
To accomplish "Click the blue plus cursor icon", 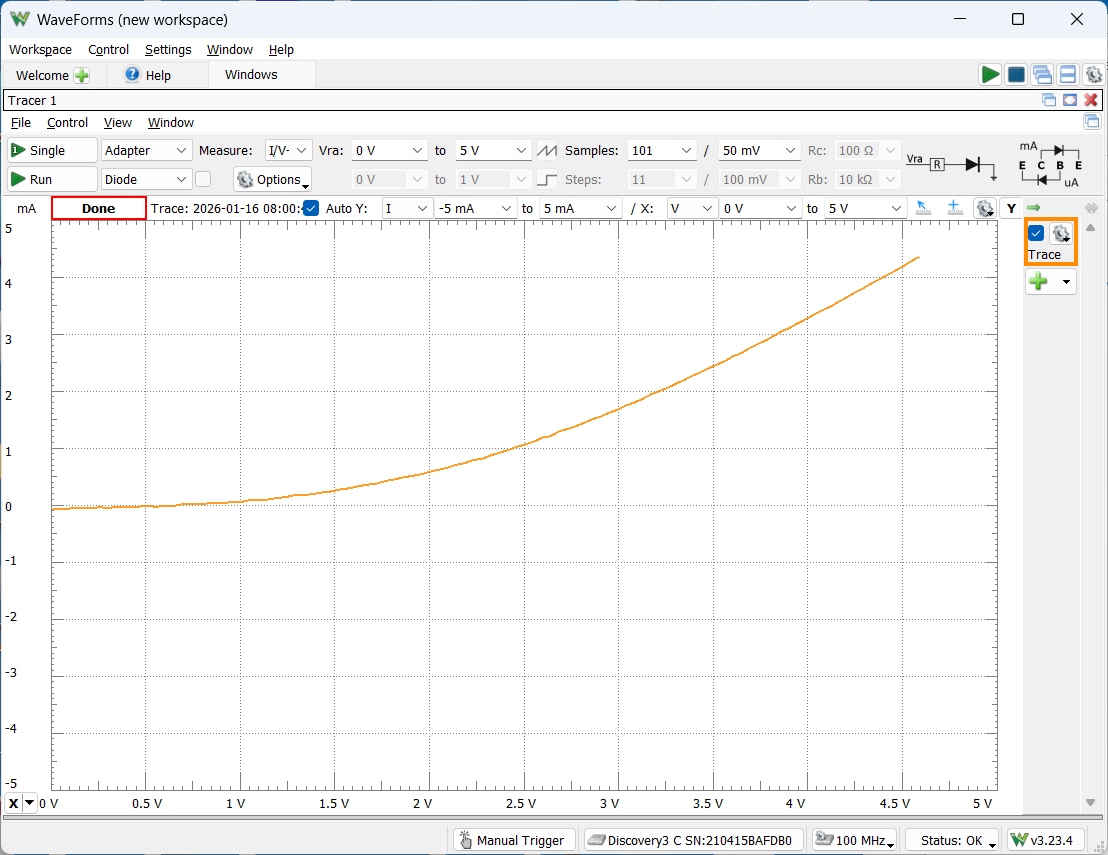I will [x=954, y=208].
